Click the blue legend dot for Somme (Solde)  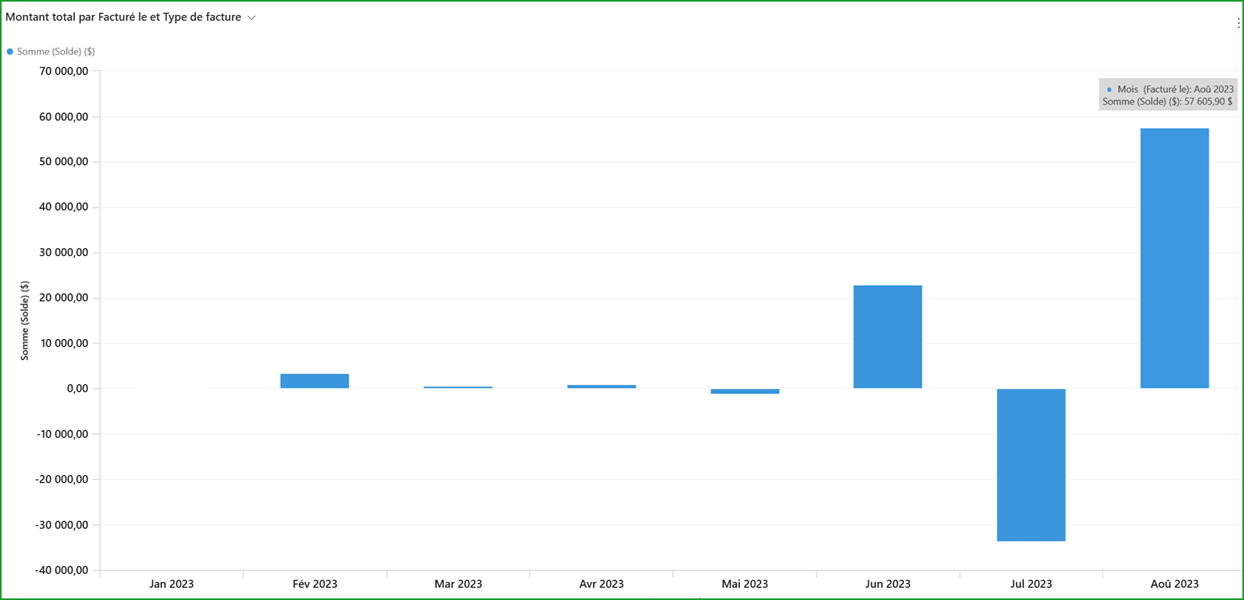pos(10,51)
